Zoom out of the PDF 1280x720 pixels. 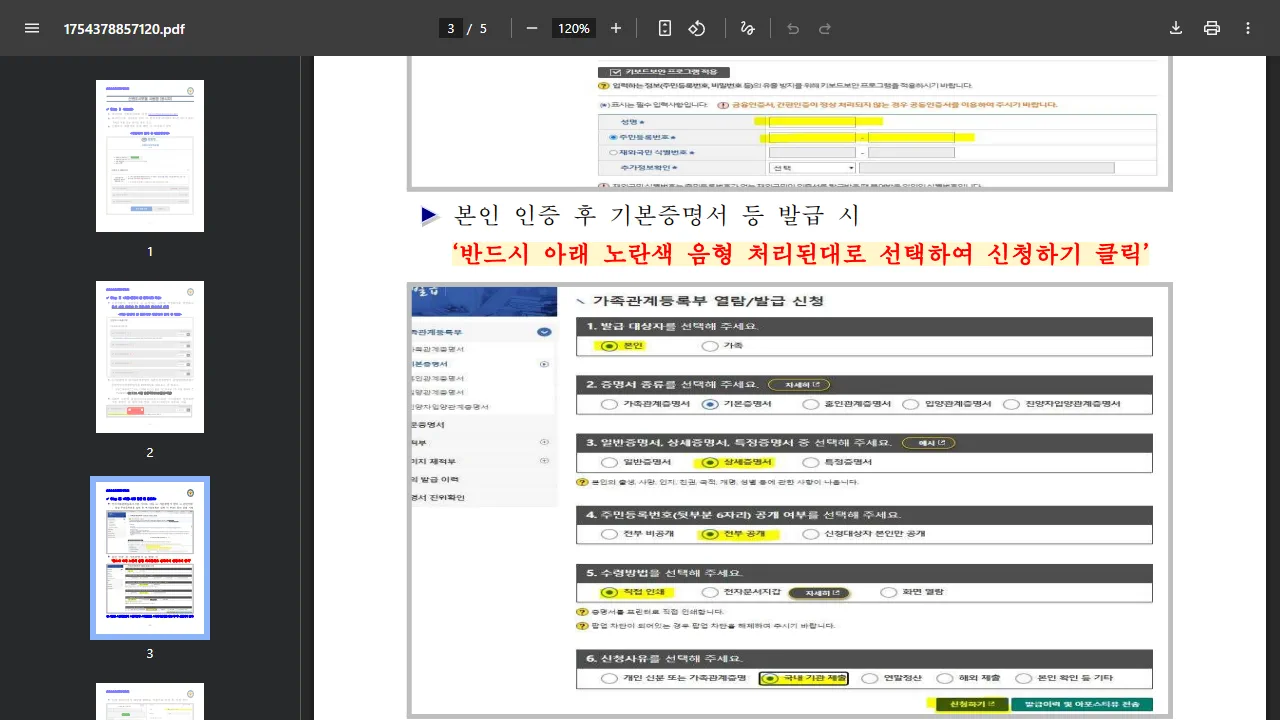531,28
